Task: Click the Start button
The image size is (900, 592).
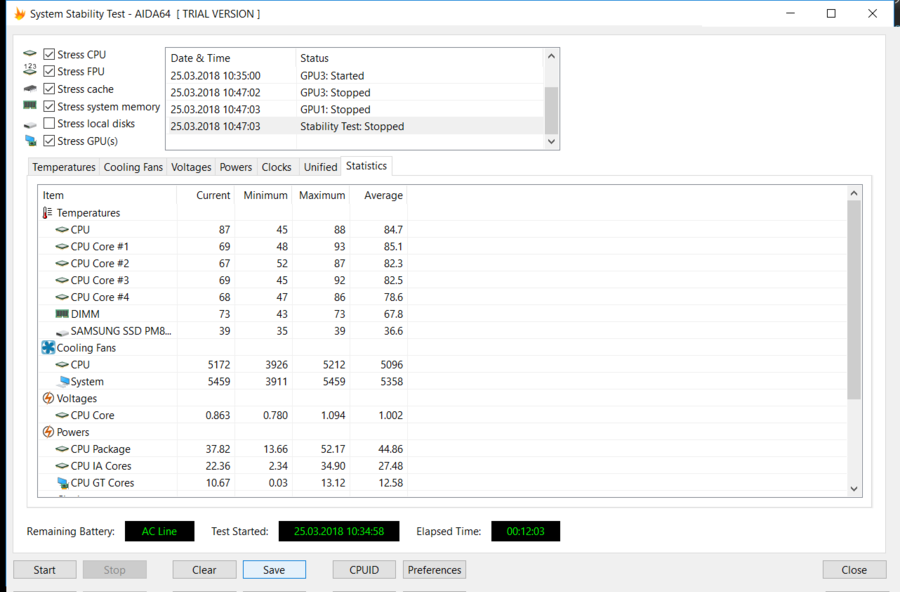Action: point(45,570)
